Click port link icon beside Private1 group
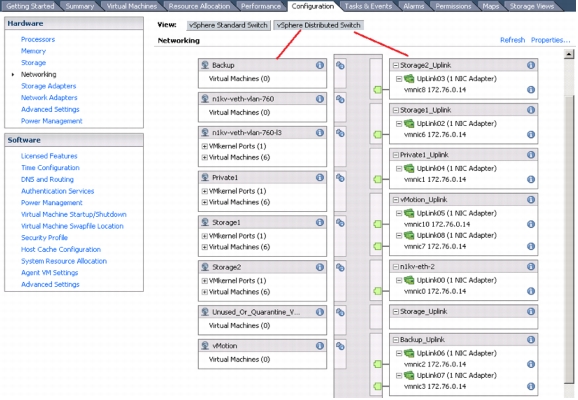Screen dimensions: 578x400 [340, 178]
